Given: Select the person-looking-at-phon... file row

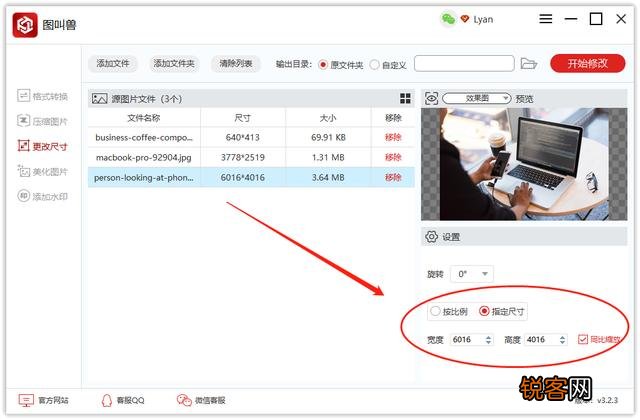Looking at the screenshot, I should click(251, 178).
